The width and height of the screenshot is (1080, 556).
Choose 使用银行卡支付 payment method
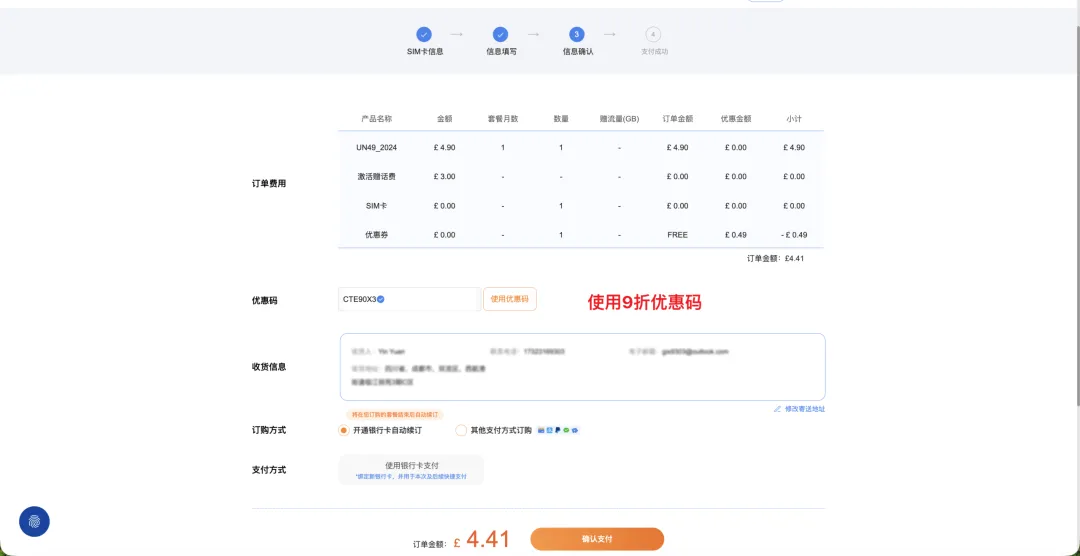(411, 470)
